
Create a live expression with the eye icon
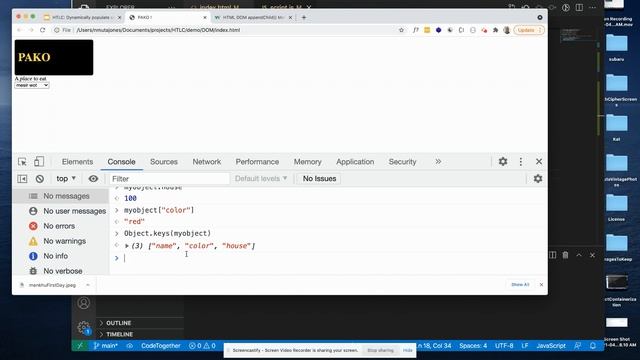[93, 179]
